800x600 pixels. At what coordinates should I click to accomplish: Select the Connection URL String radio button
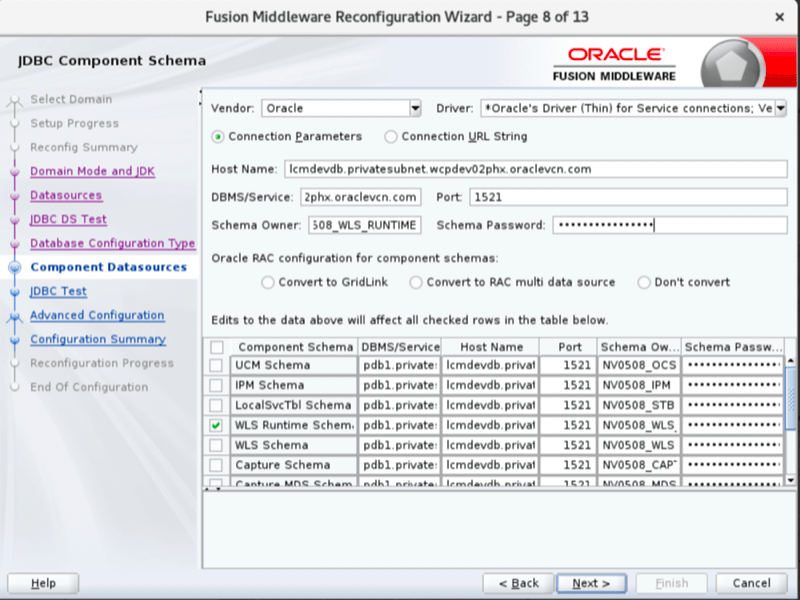click(x=391, y=137)
